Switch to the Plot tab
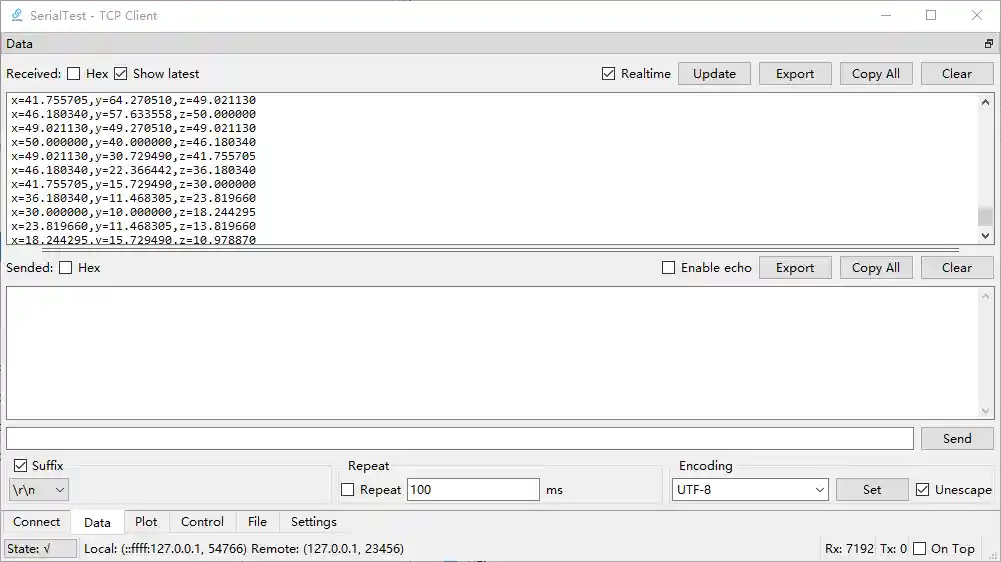The image size is (1001, 562). point(146,522)
